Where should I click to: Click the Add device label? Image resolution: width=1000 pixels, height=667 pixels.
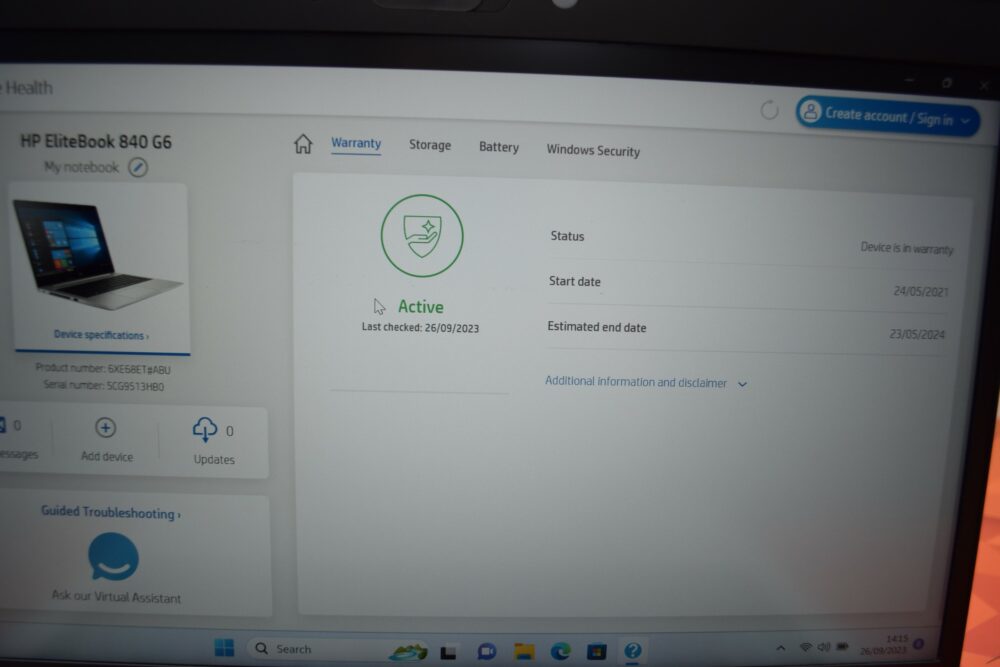[x=107, y=457]
